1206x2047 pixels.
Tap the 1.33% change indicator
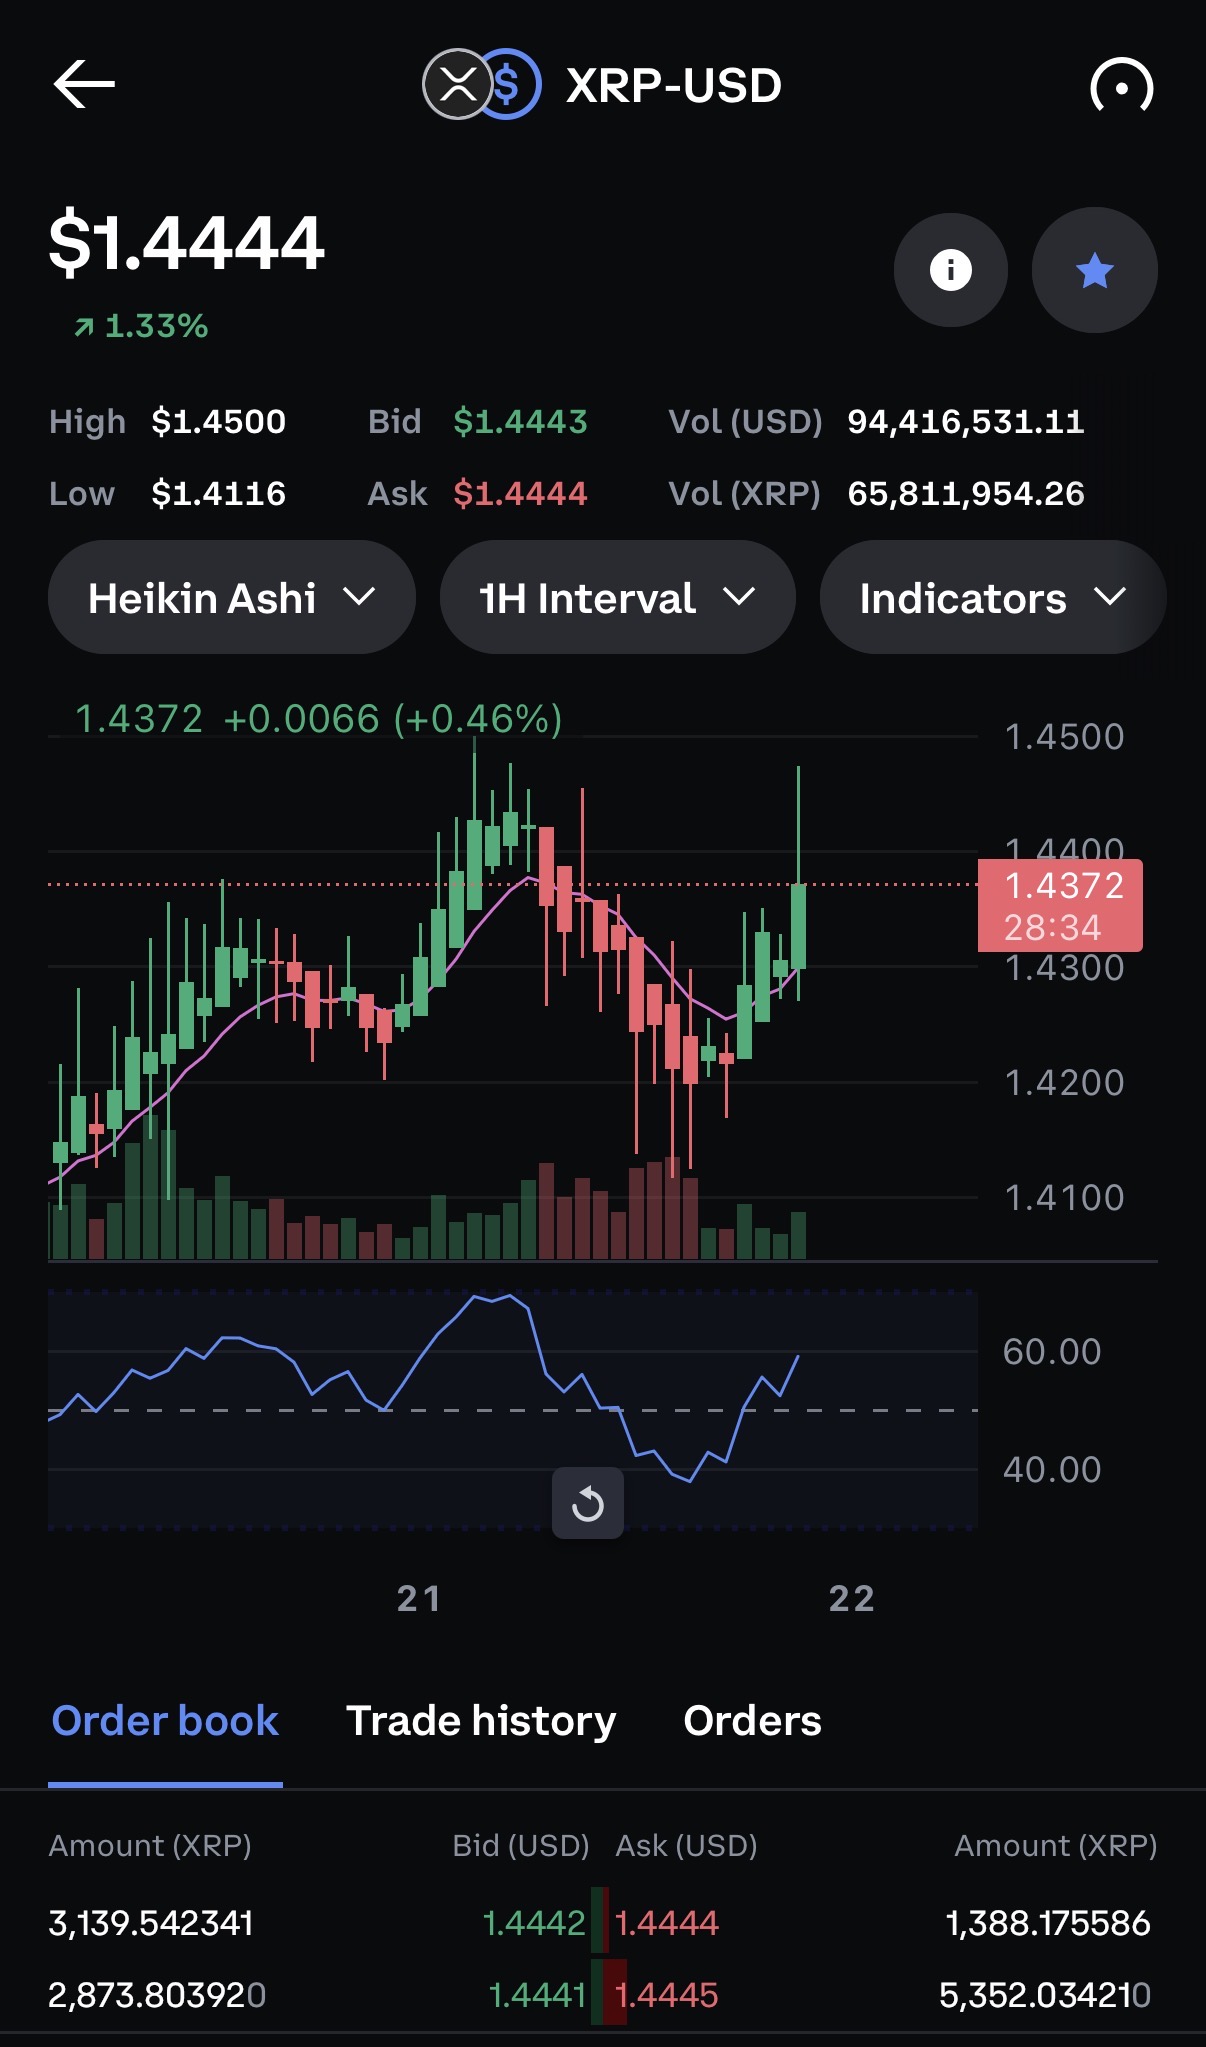tap(141, 326)
